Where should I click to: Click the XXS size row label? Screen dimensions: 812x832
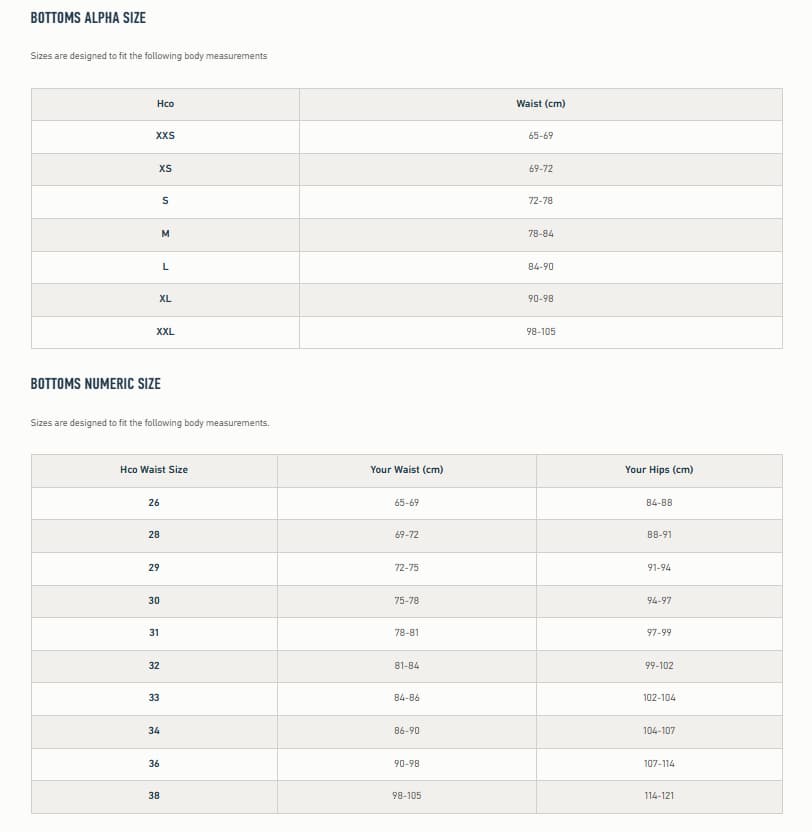click(165, 136)
